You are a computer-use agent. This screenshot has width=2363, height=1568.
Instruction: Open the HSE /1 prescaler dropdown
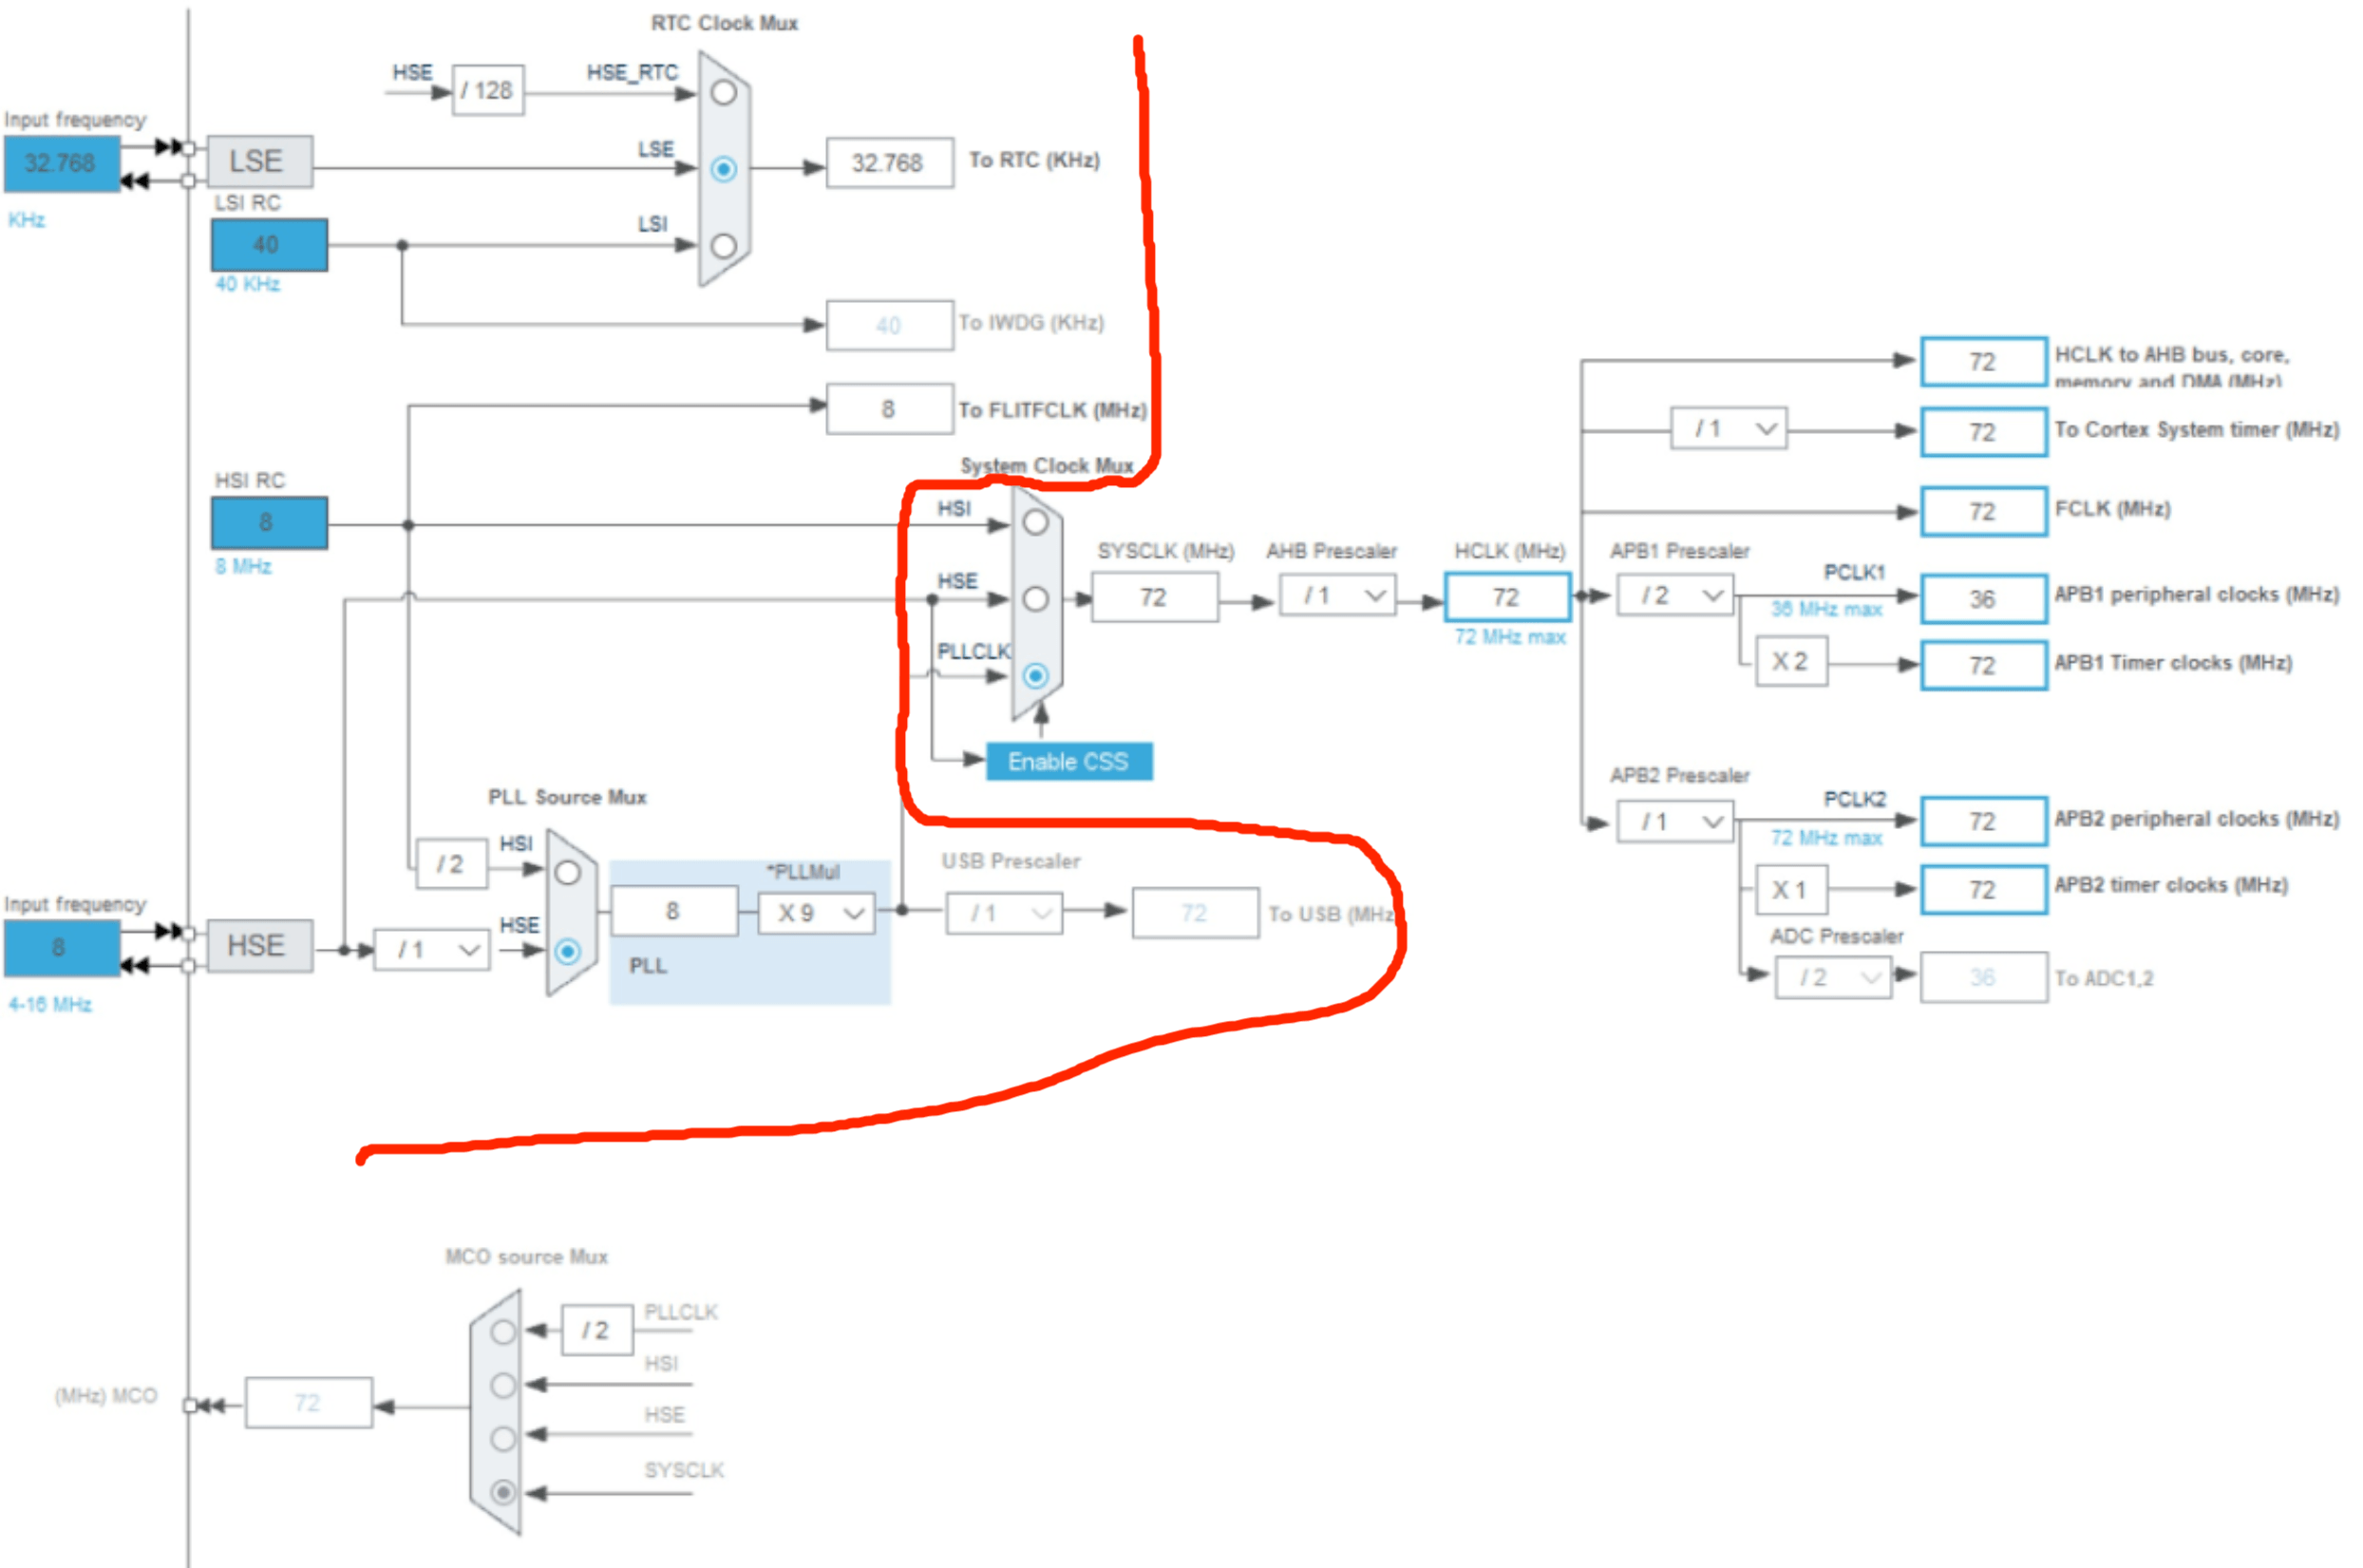[x=431, y=950]
